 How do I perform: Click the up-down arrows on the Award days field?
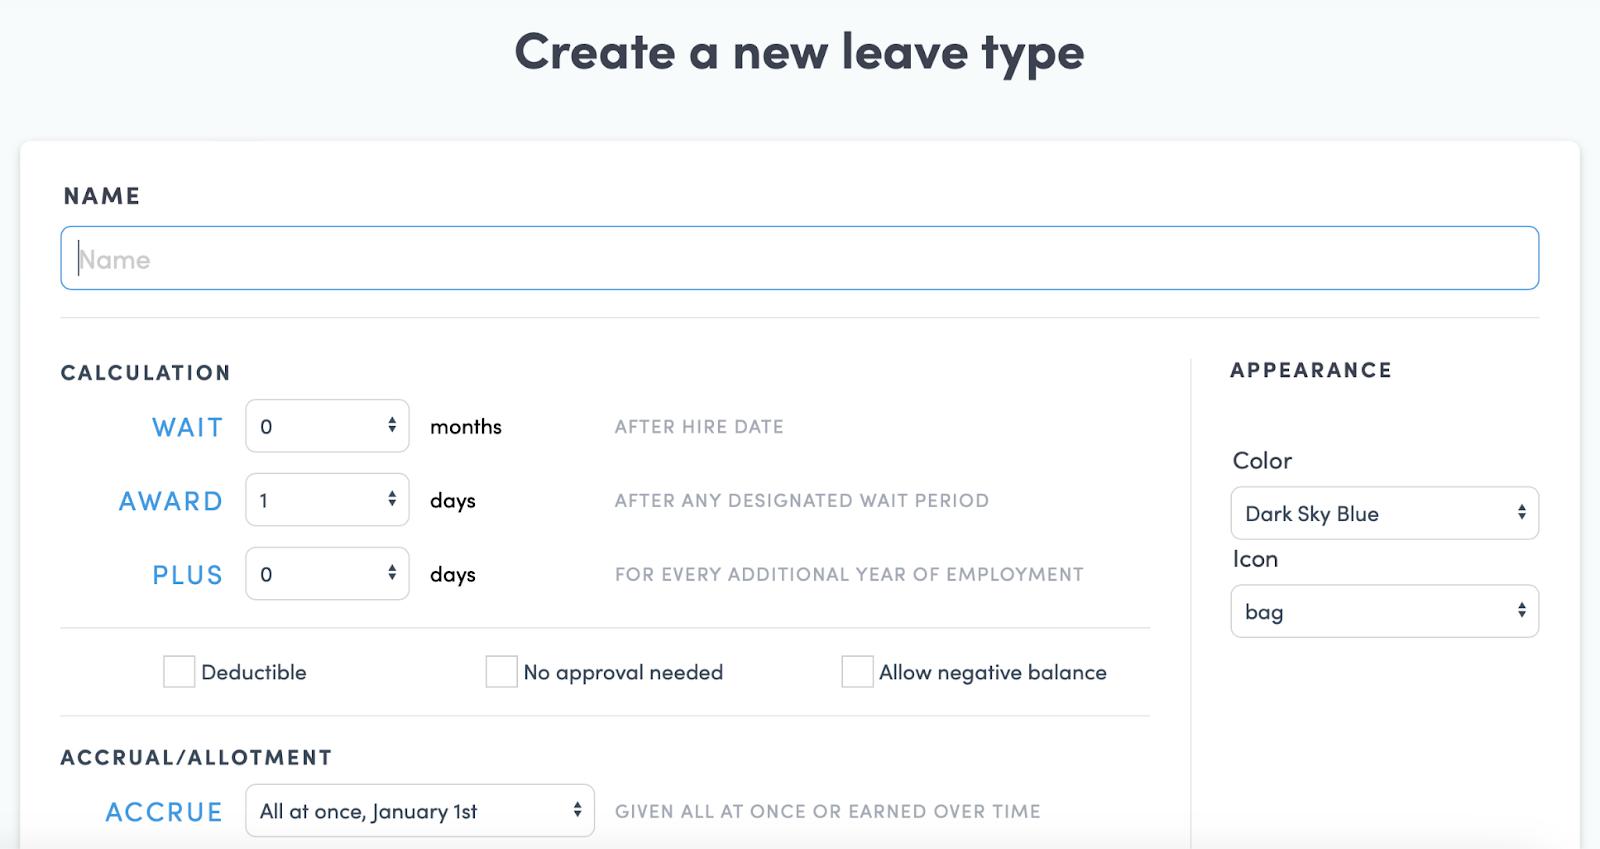[x=392, y=500]
